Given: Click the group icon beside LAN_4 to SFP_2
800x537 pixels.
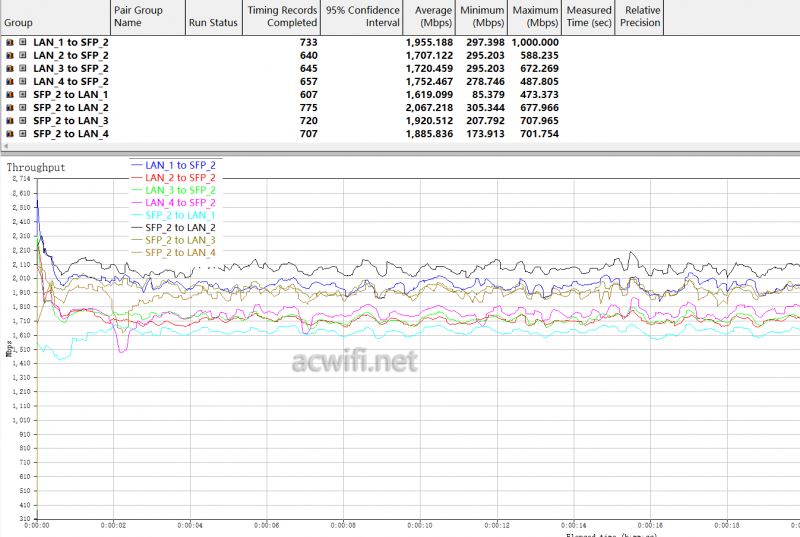Looking at the screenshot, I should [10, 82].
